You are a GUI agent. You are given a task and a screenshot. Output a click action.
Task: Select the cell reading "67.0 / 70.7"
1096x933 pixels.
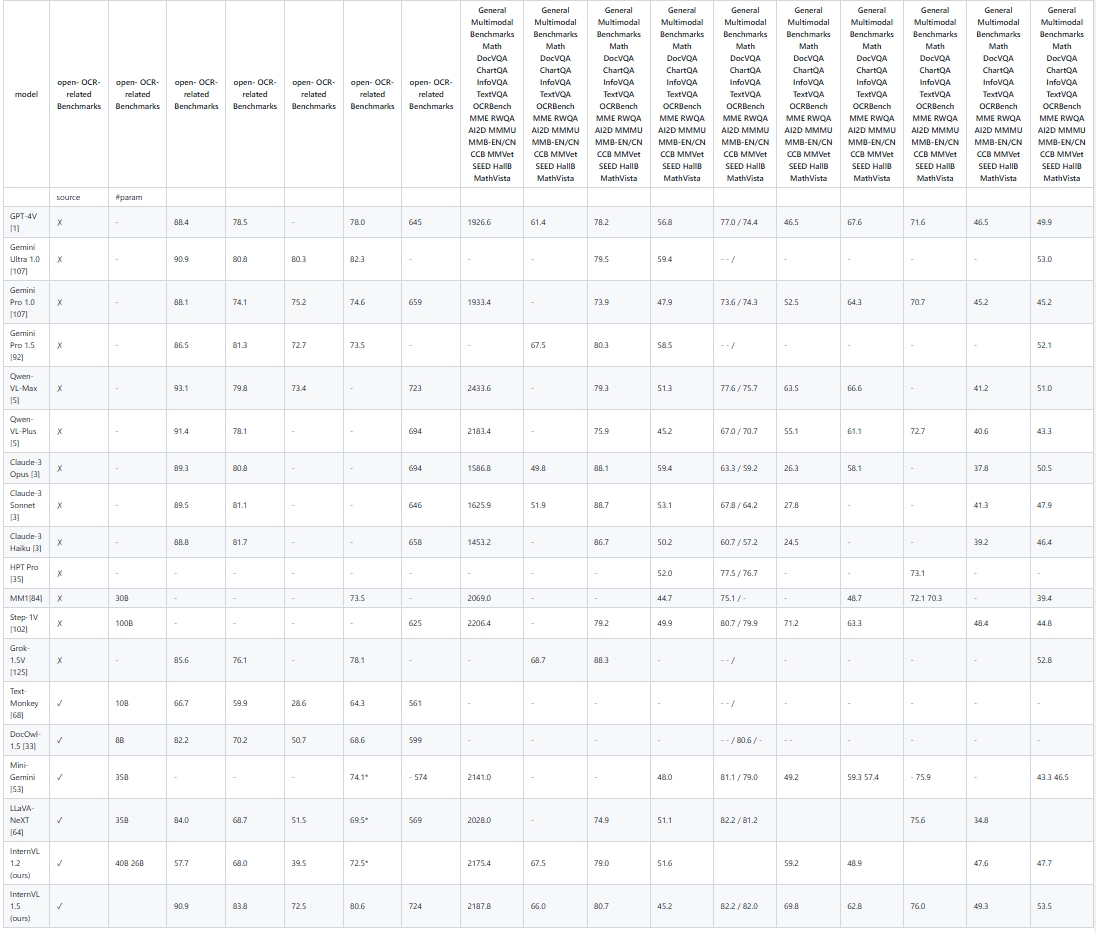point(745,431)
